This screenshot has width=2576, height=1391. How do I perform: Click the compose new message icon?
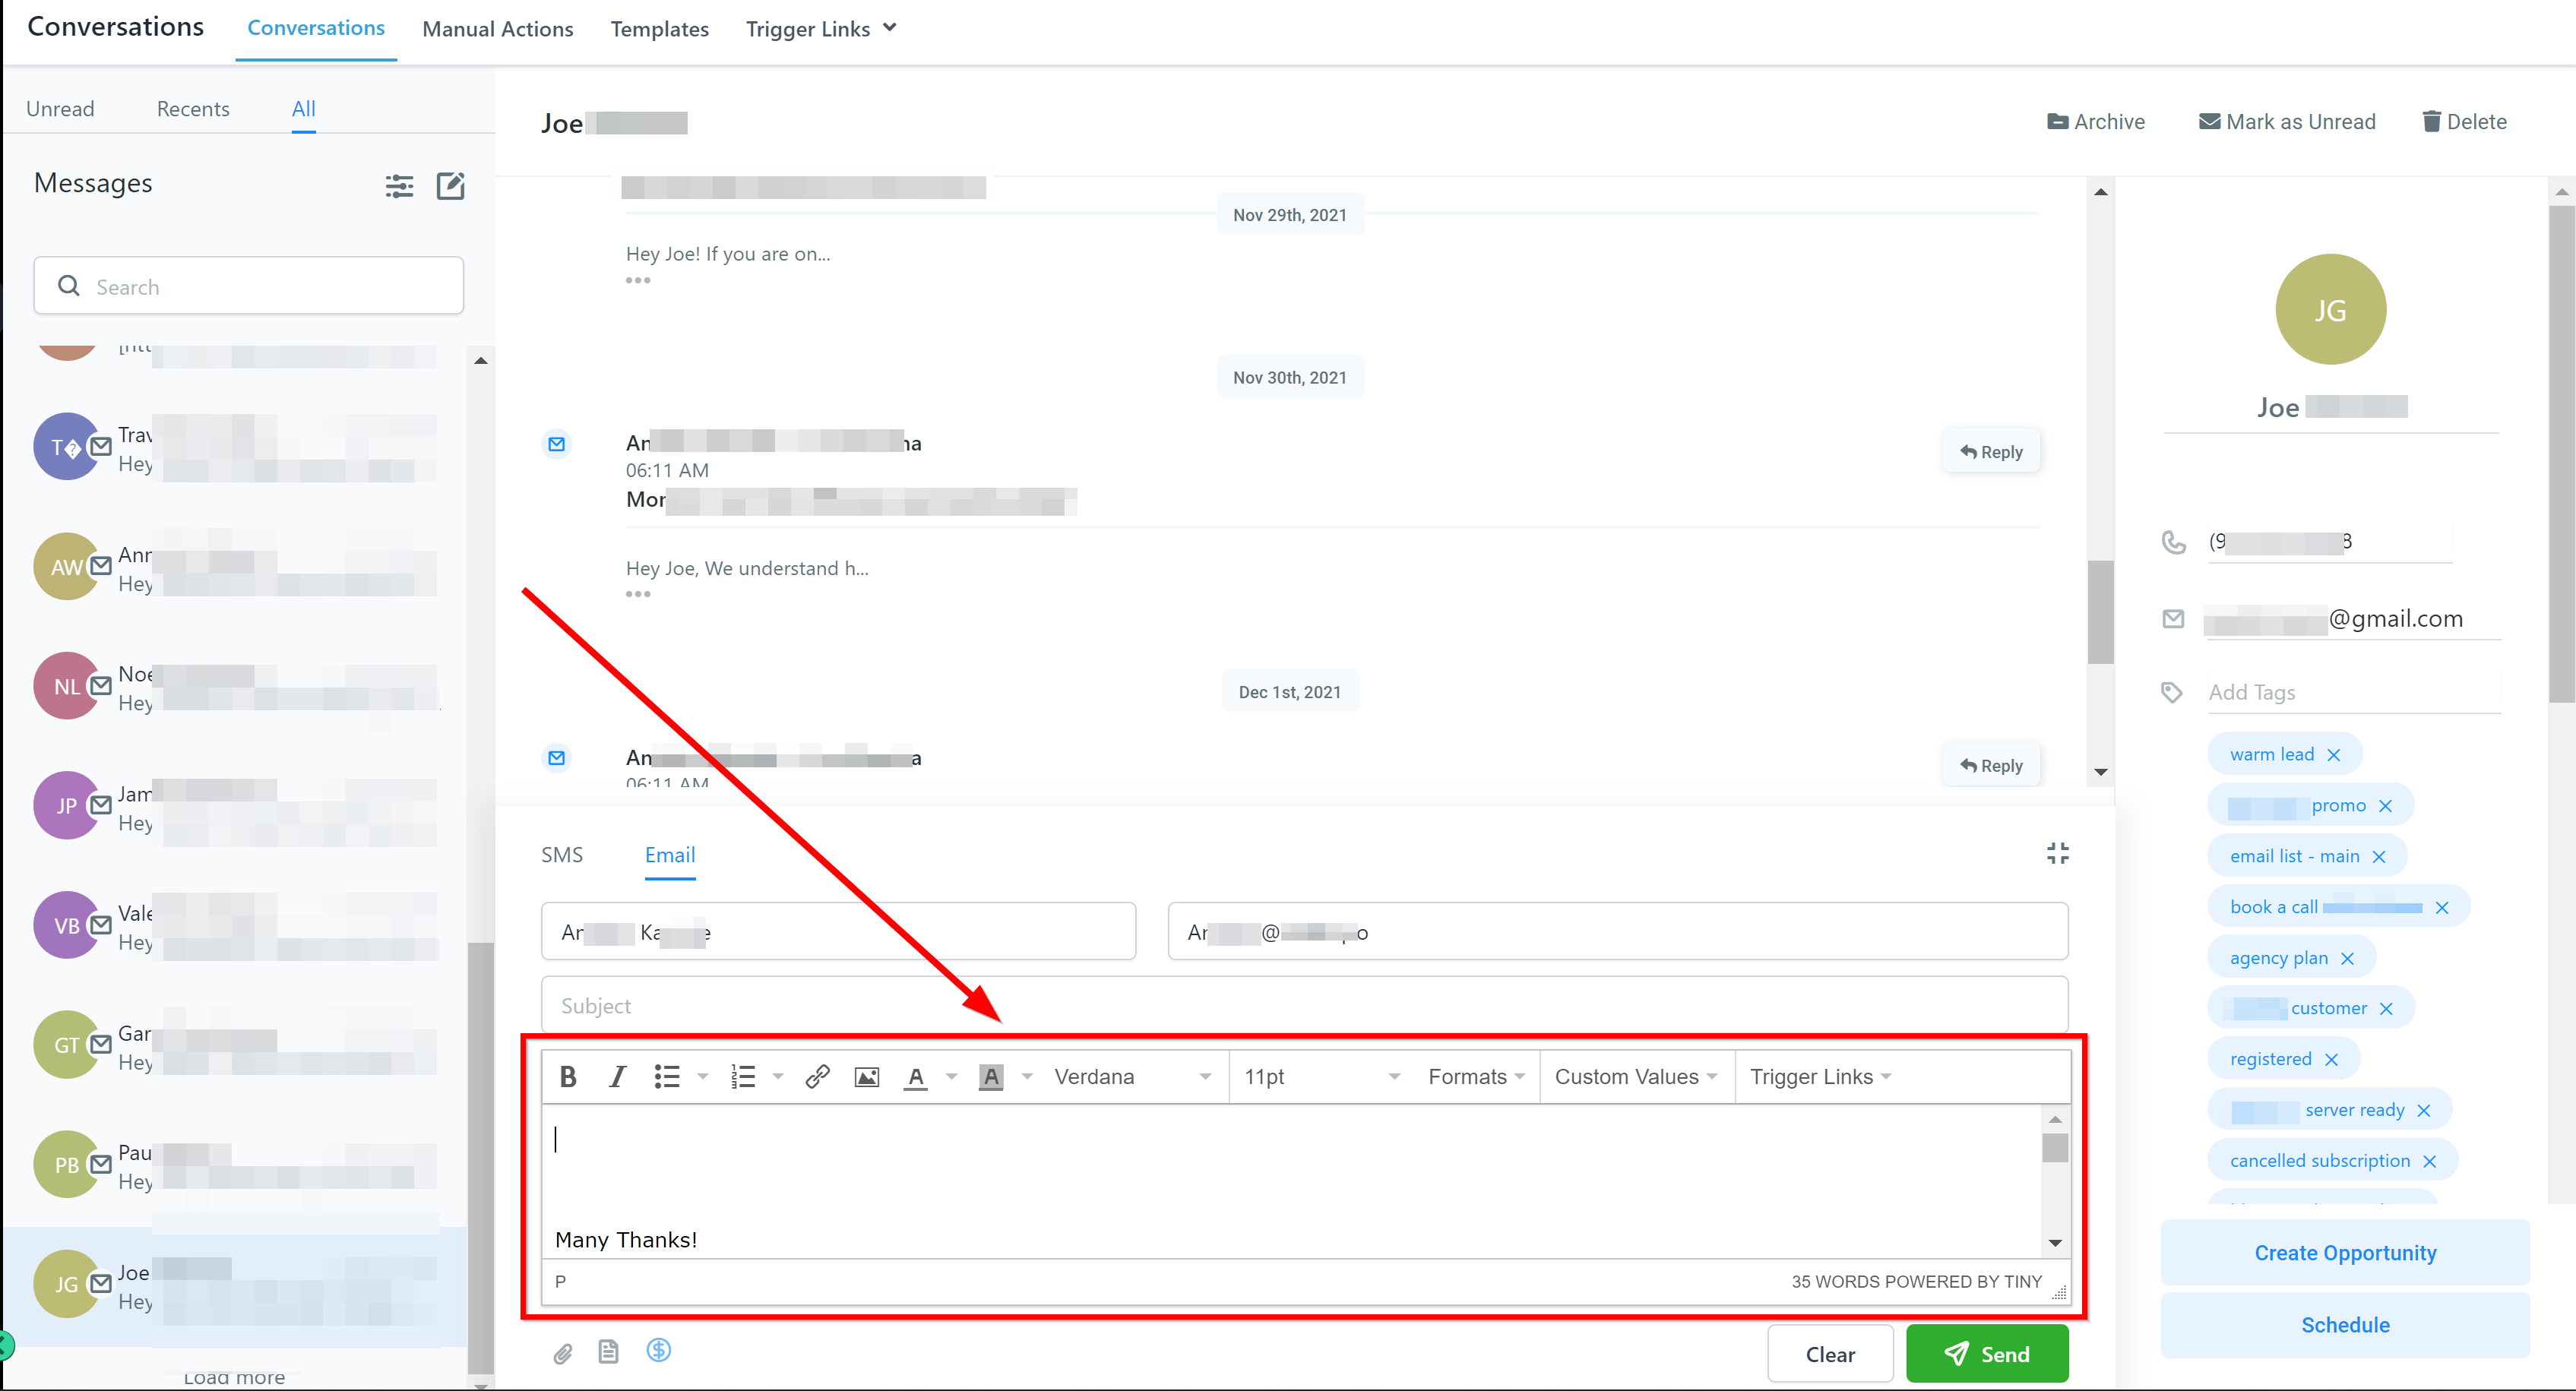point(451,186)
